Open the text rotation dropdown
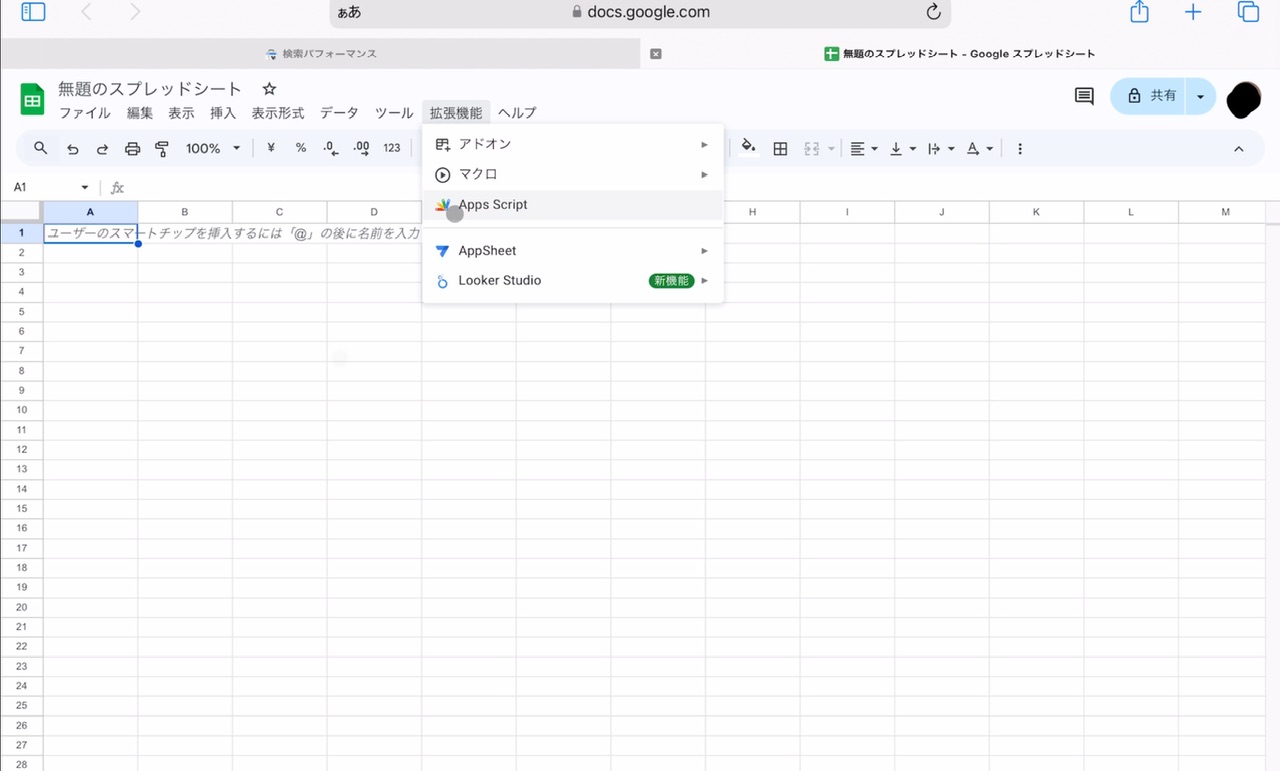 tap(980, 148)
